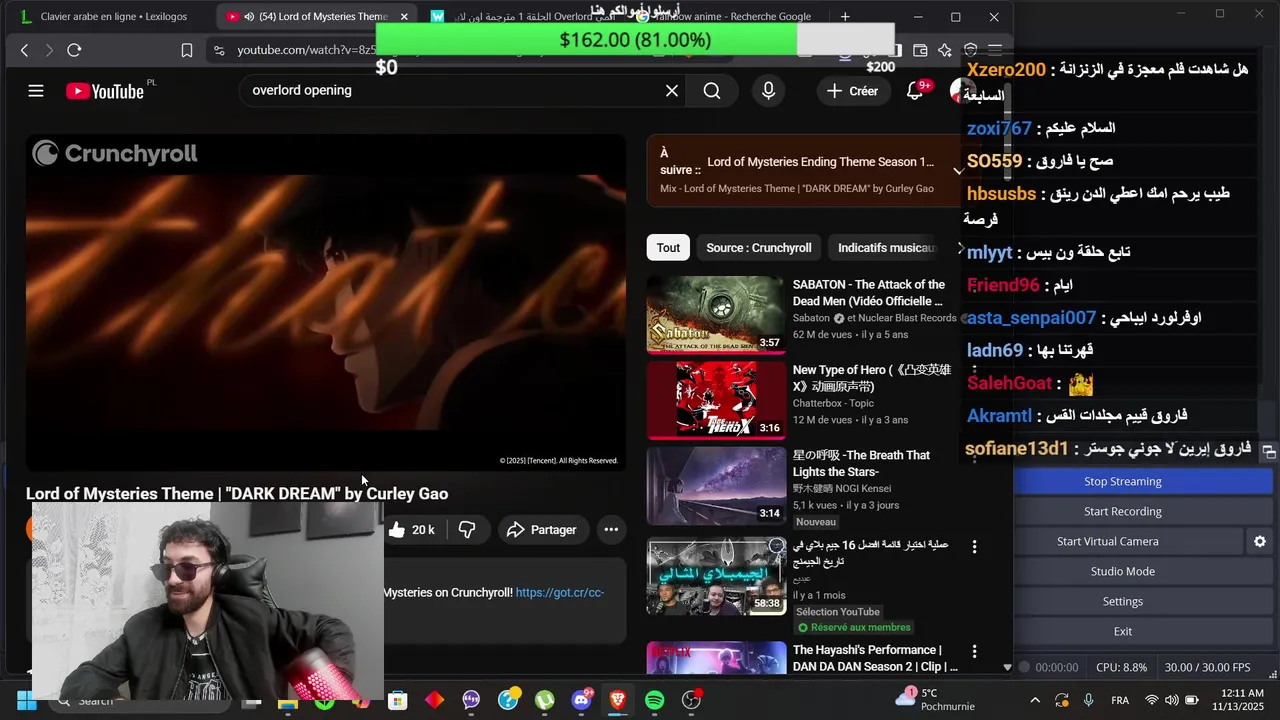Switch to the Clavier arabe Lexilogos tab
The width and height of the screenshot is (1280, 720).
105,17
